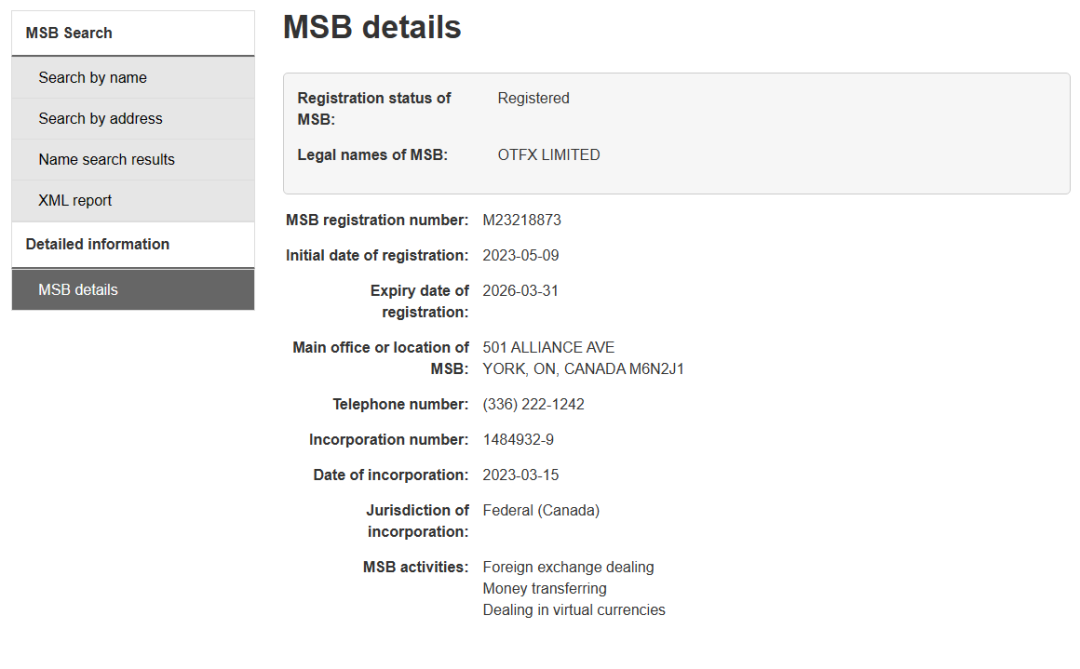Screen dimensions: 1080x669
Task: Click initial registration date 2023-05-09
Action: coord(521,256)
